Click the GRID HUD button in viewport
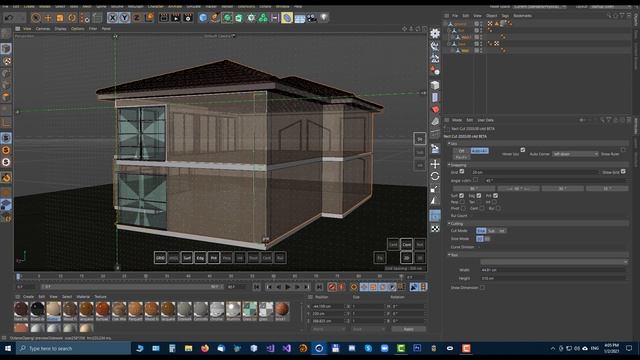The width and height of the screenshot is (640, 360). (160, 258)
